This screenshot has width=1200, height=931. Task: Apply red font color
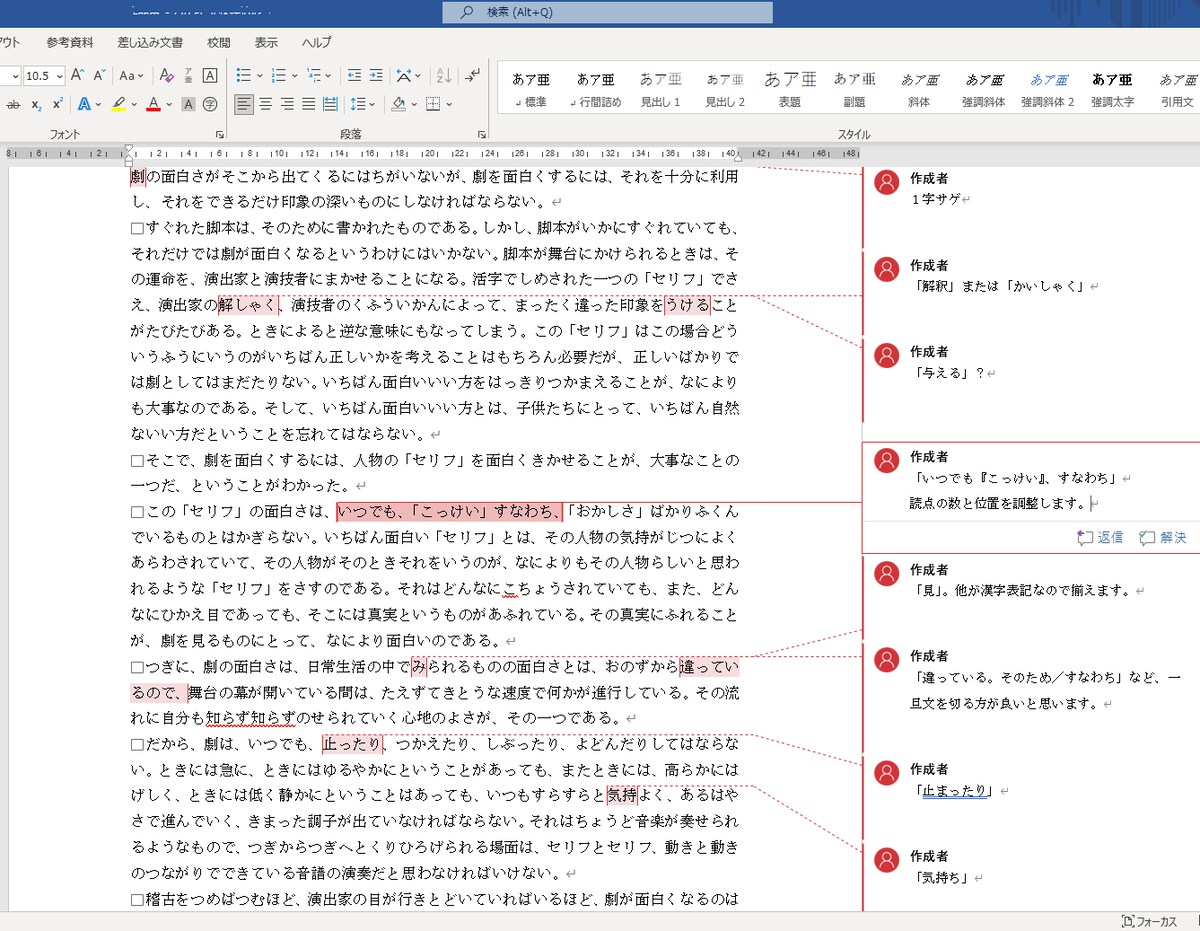click(x=153, y=104)
